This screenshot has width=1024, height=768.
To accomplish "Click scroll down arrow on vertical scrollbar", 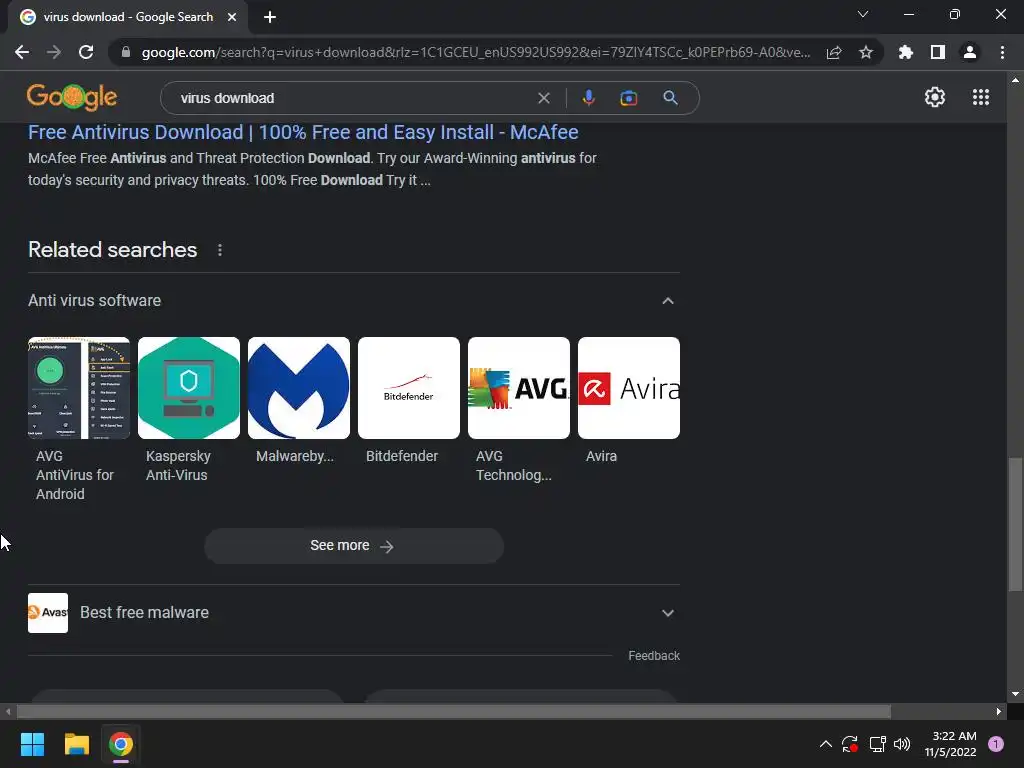I will click(x=1015, y=694).
